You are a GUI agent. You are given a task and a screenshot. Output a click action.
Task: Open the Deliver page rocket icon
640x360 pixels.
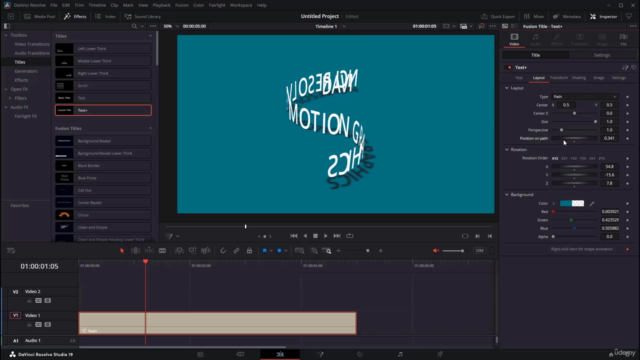(440, 354)
